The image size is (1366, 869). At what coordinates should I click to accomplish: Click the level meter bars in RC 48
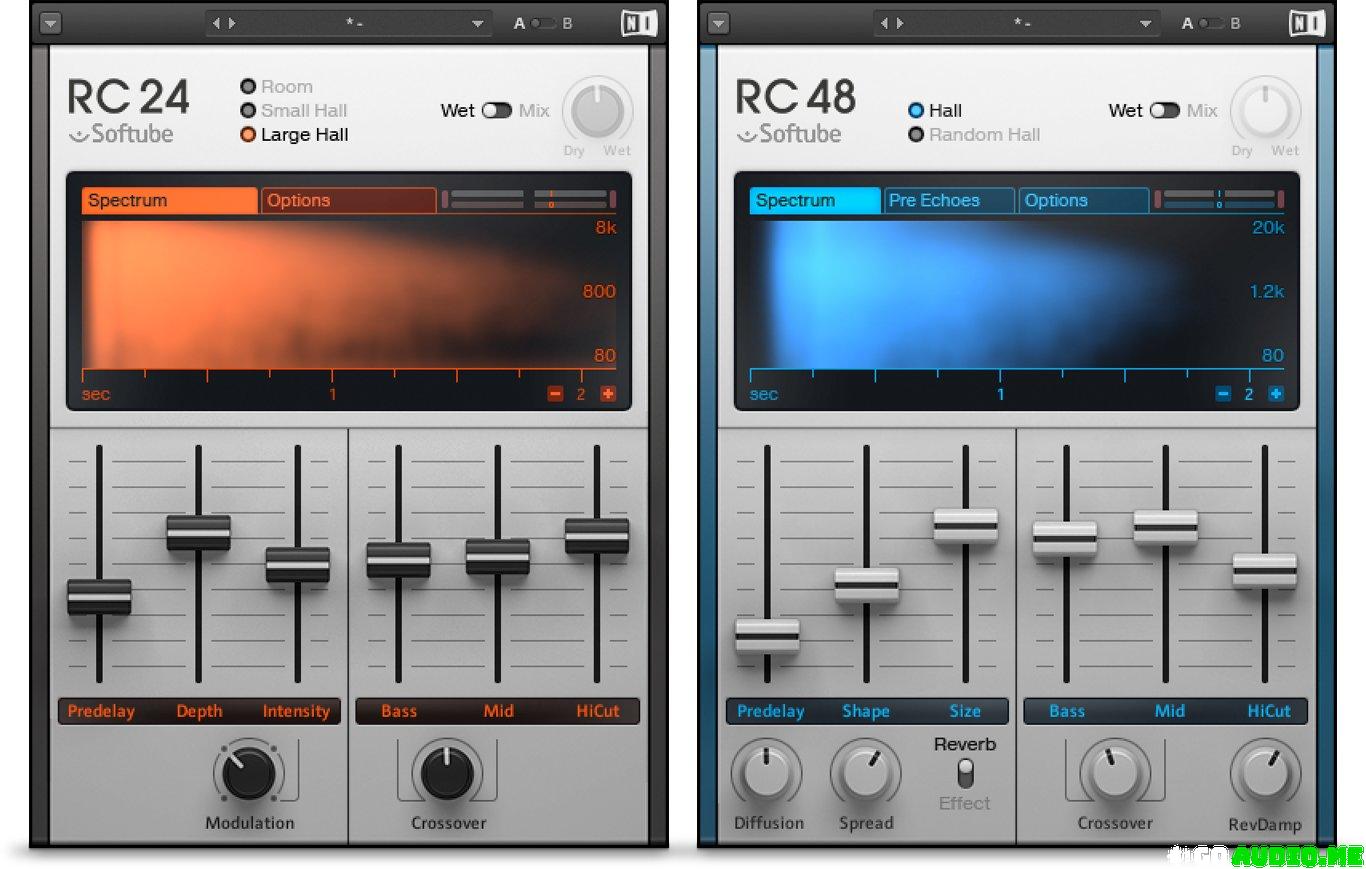click(1219, 200)
